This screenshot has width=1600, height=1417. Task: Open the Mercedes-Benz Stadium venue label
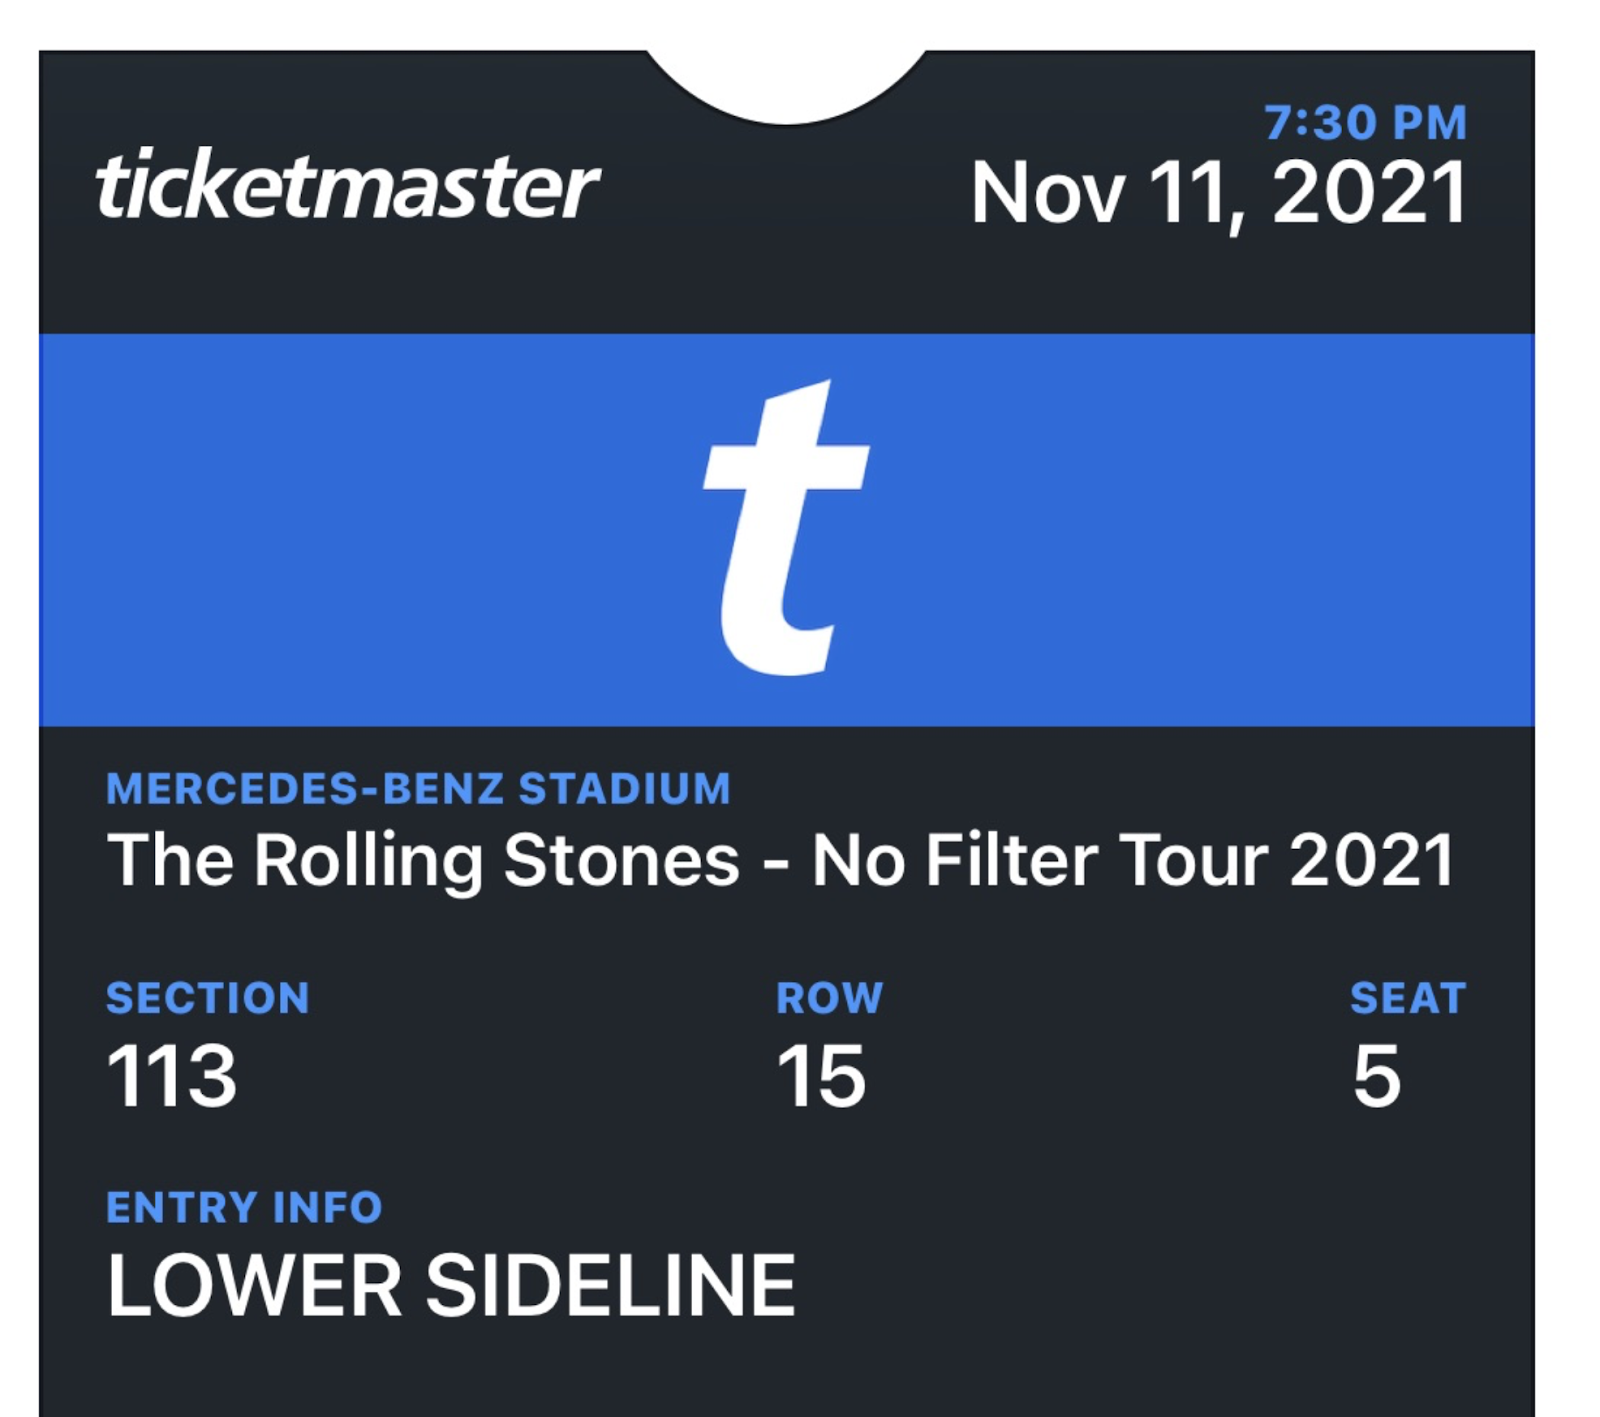pos(418,789)
